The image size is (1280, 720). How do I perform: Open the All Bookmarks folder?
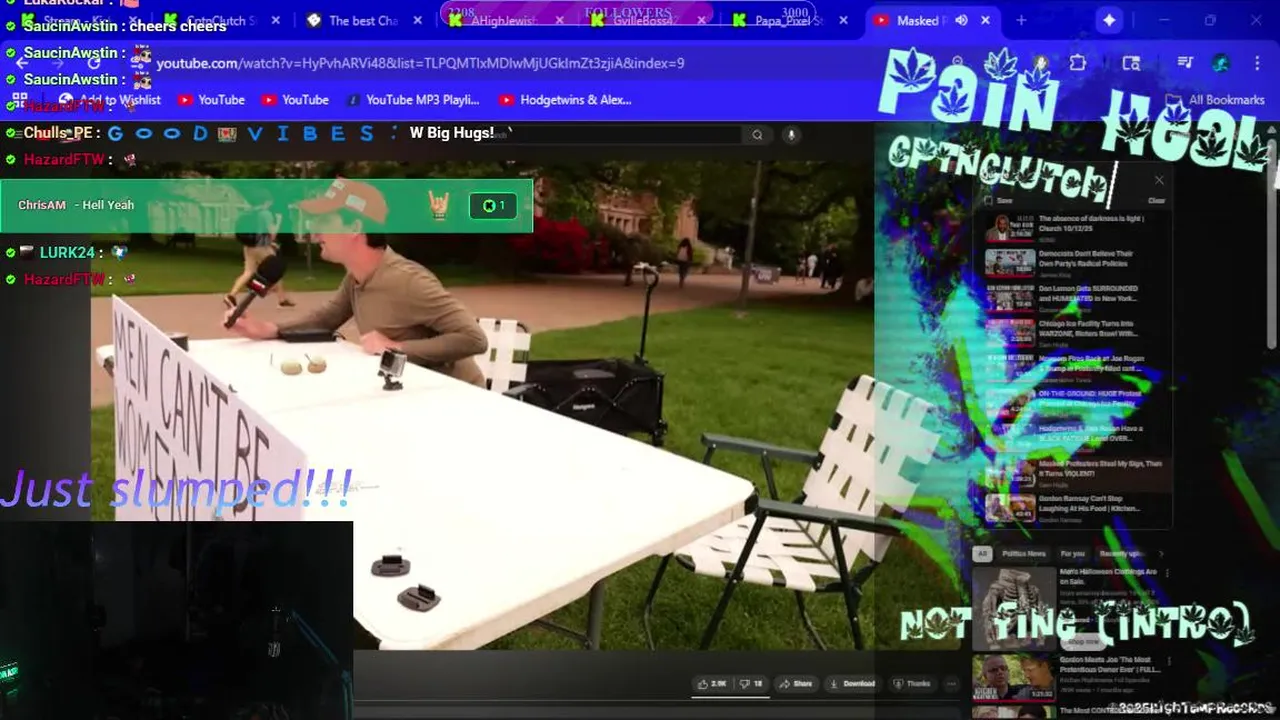click(1217, 100)
